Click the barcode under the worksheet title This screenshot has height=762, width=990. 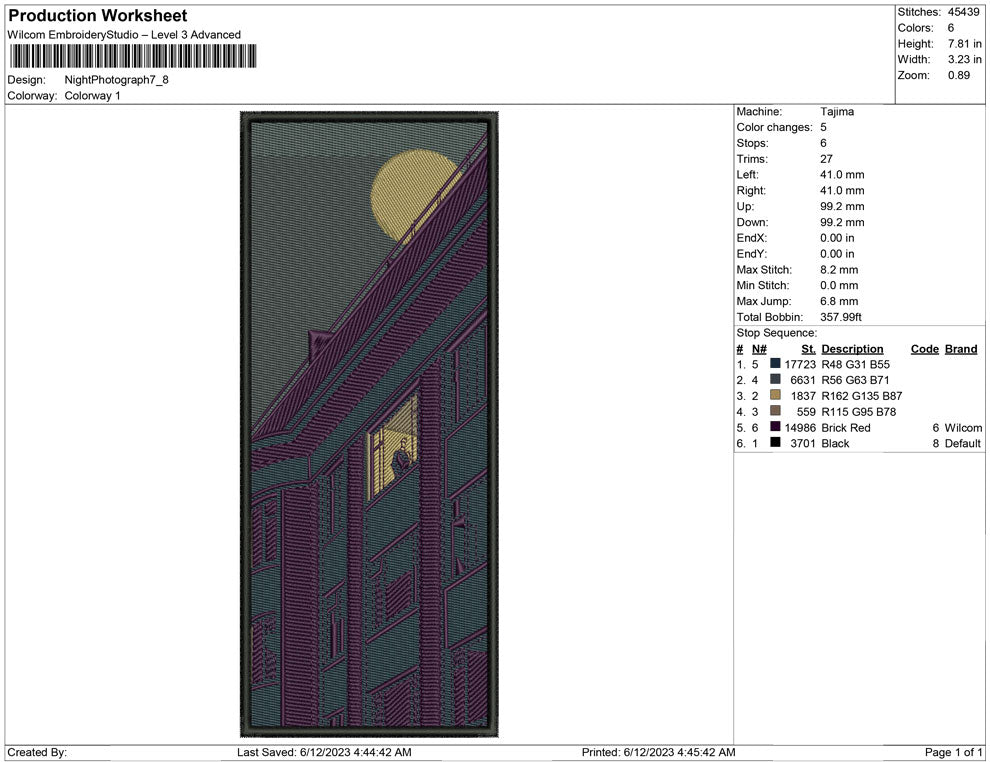[x=132, y=56]
